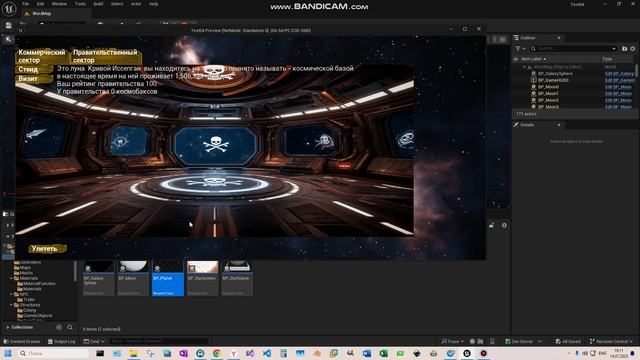Switch to the WorldMap level tab

42,13
